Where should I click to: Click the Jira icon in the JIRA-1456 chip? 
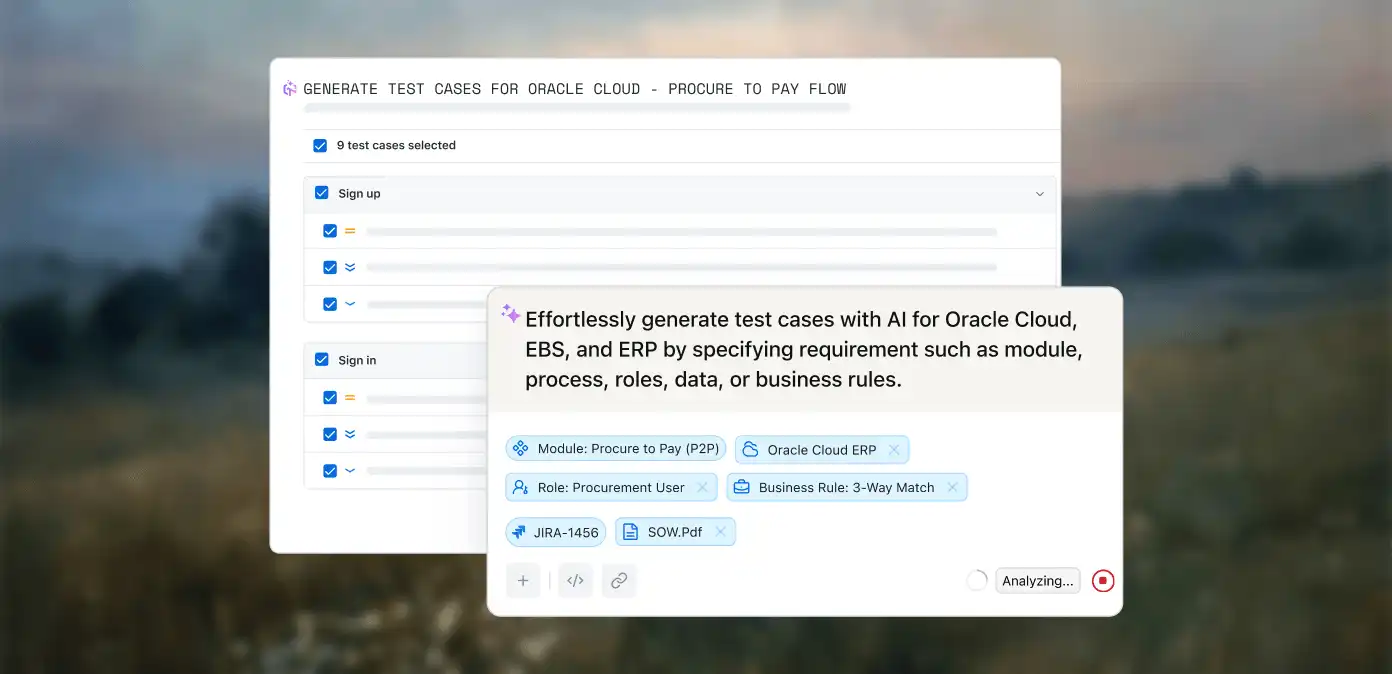tap(519, 532)
